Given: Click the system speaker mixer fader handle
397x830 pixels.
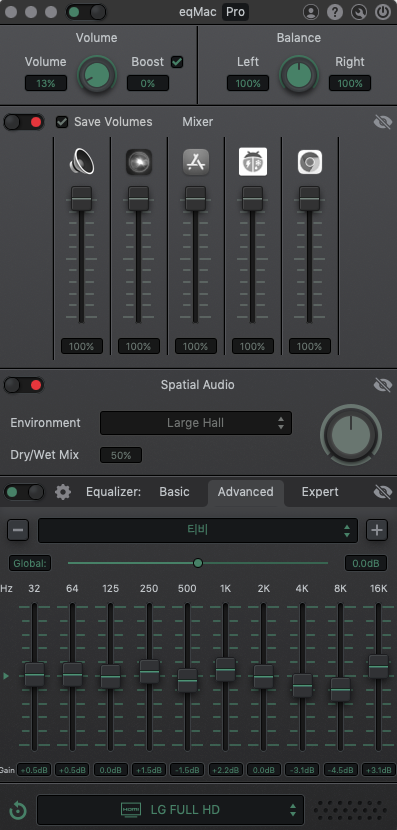Looking at the screenshot, I should [x=82, y=199].
